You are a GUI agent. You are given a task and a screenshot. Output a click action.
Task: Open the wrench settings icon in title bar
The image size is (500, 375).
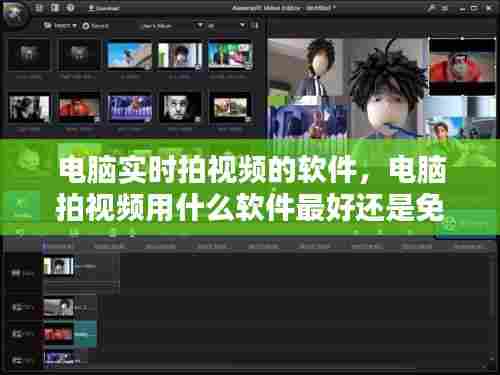click(x=431, y=8)
